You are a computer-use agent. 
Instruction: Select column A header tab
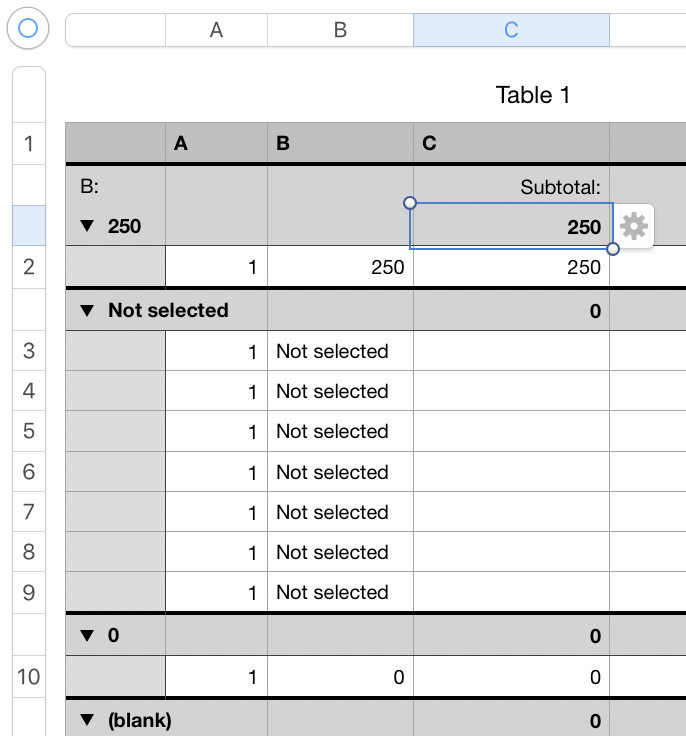[x=216, y=30]
